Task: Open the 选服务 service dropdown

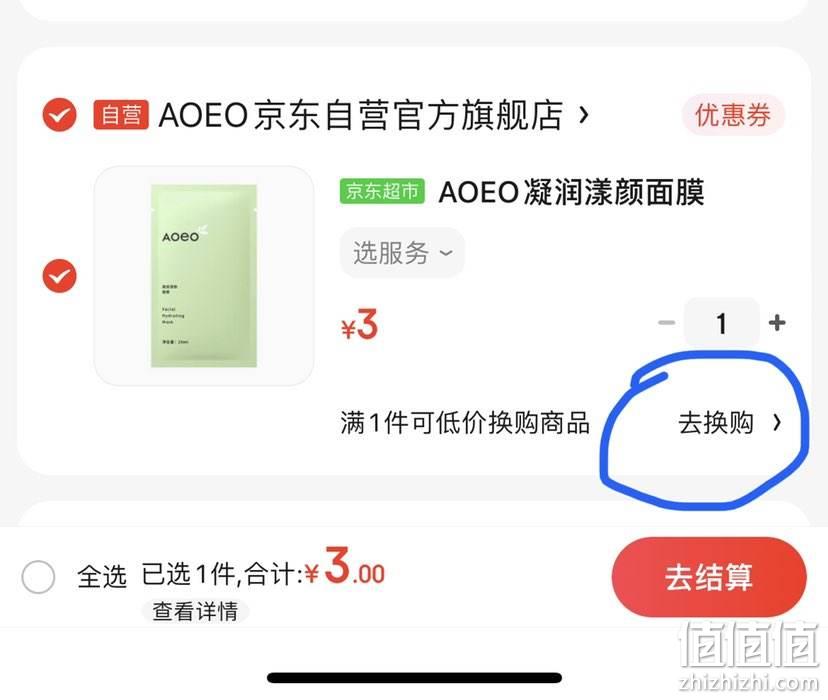Action: (402, 253)
